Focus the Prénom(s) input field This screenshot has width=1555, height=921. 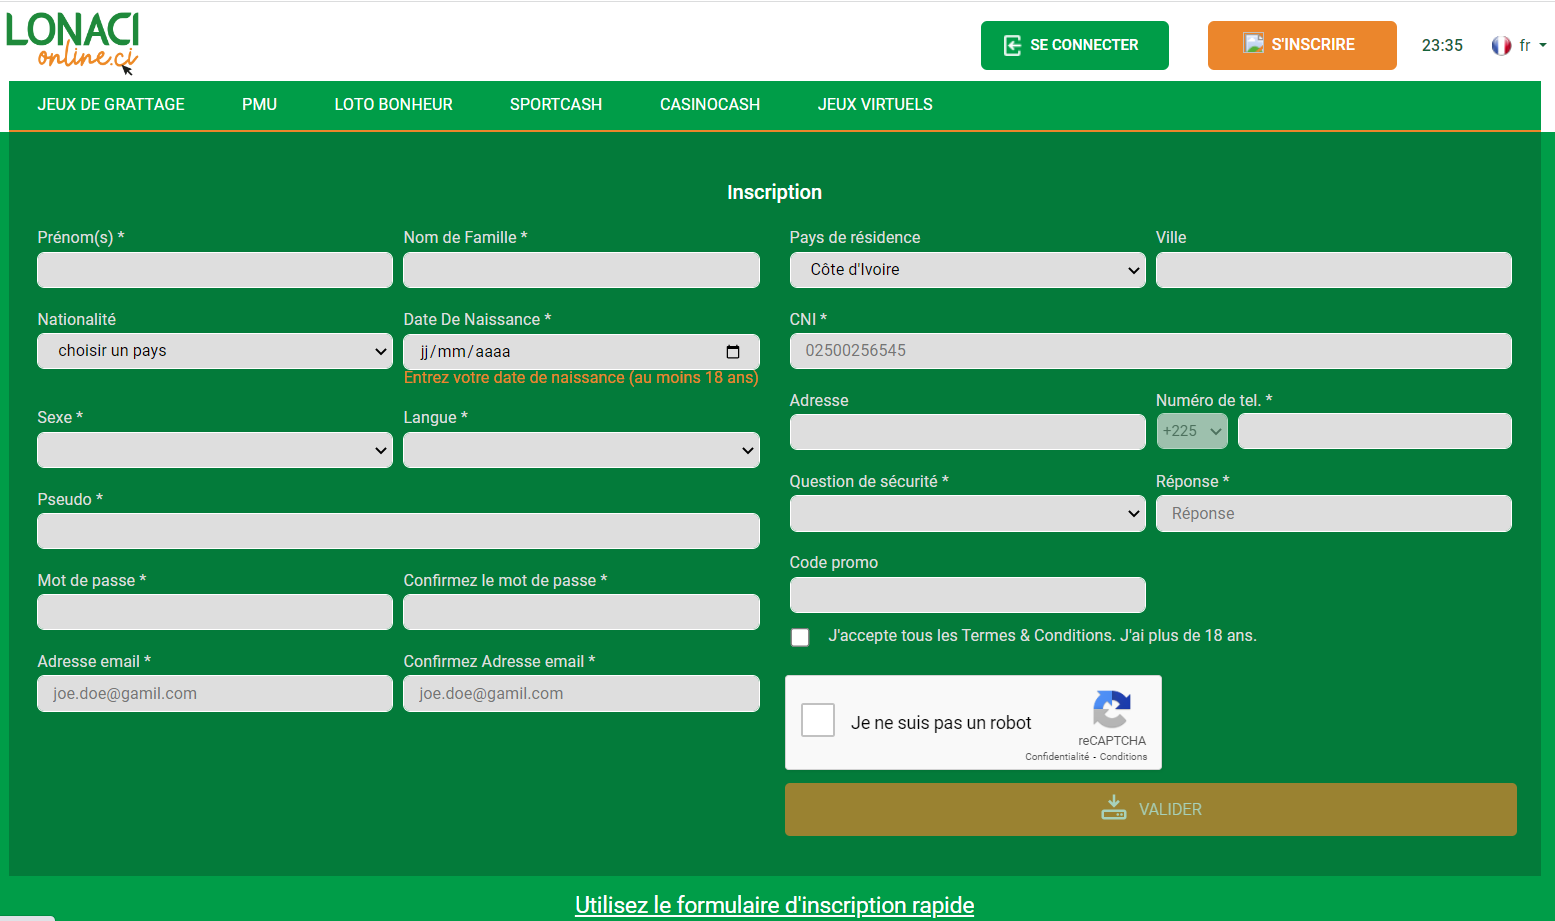click(215, 270)
